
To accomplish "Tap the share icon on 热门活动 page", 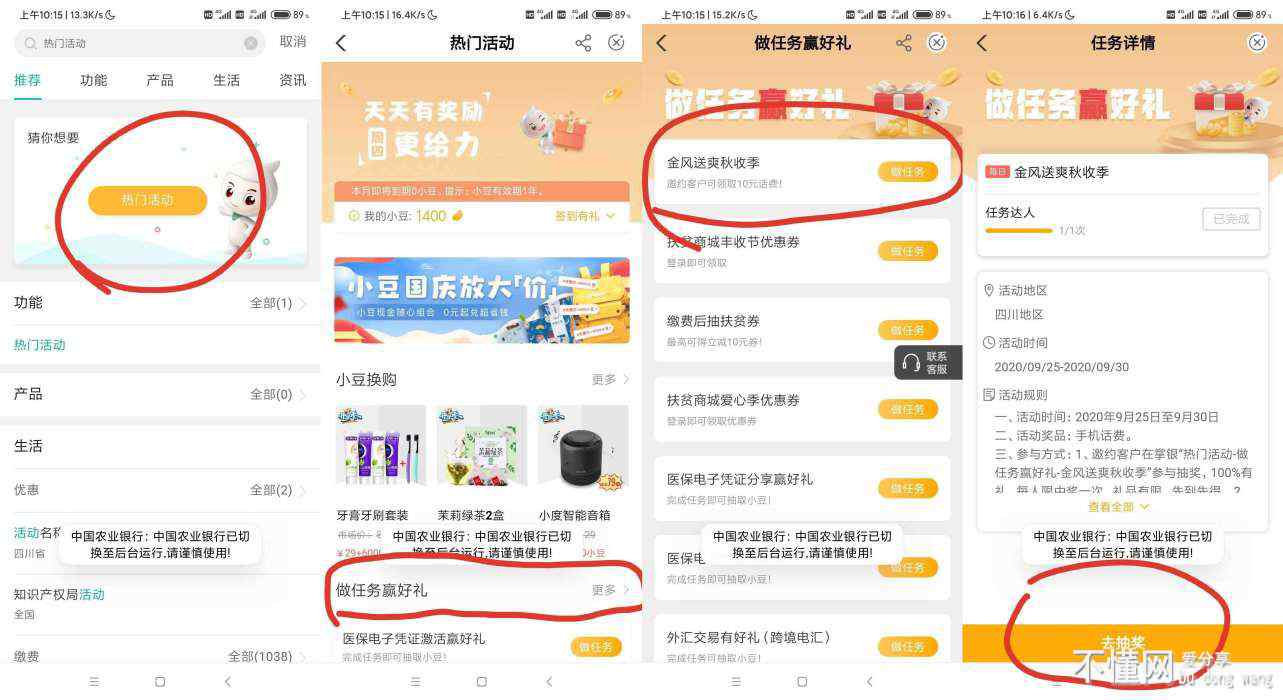I will [x=583, y=43].
